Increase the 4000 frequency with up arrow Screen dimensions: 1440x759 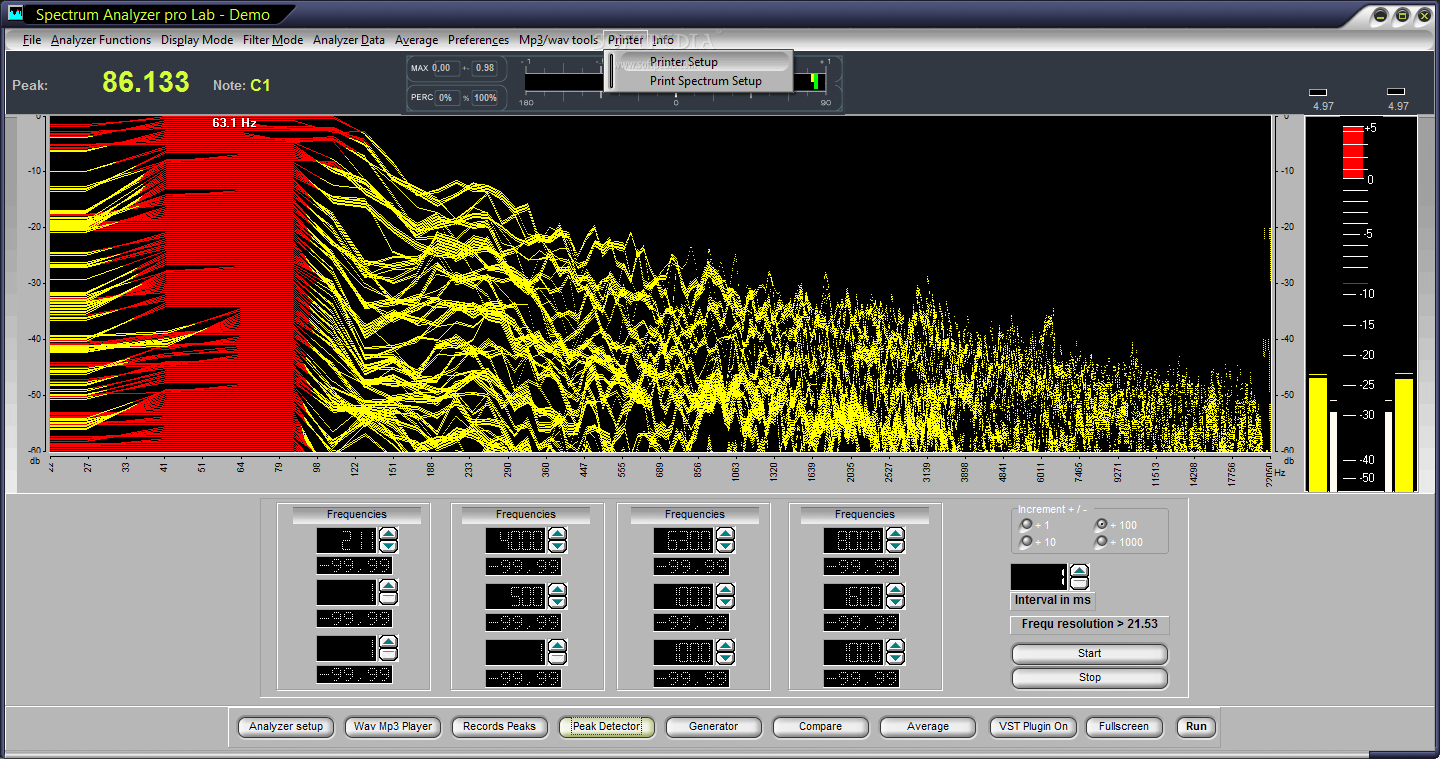click(558, 535)
